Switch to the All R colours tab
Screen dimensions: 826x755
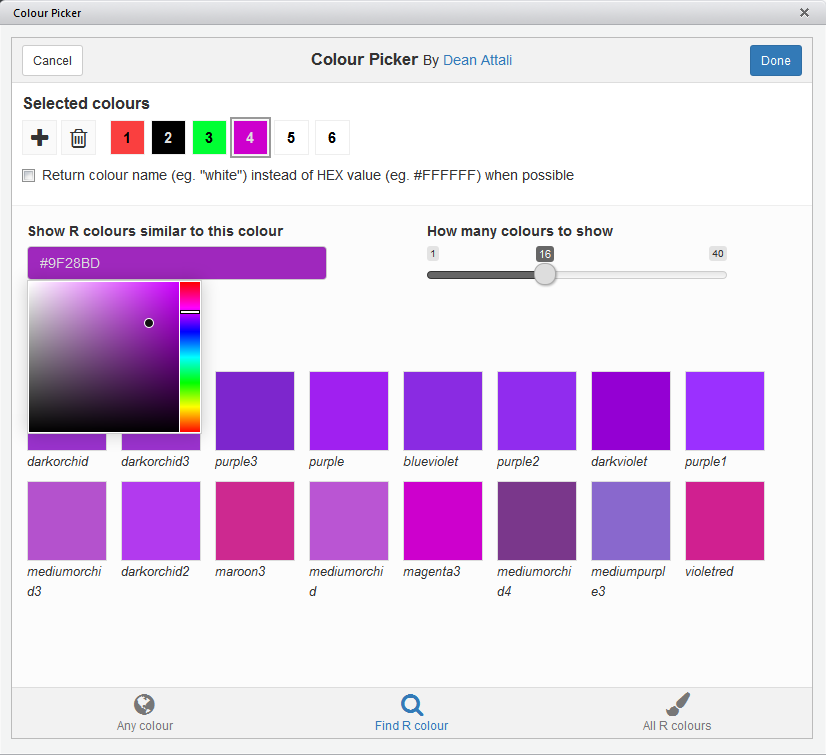pyautogui.click(x=677, y=713)
